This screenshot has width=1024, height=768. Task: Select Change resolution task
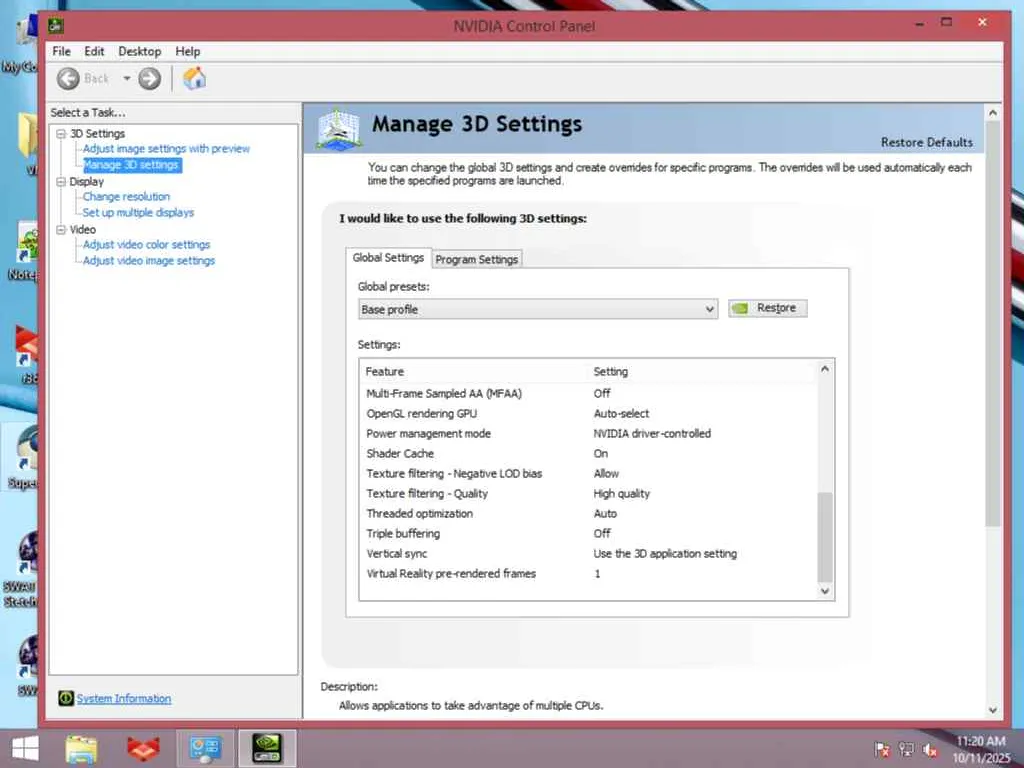pyautogui.click(x=126, y=197)
